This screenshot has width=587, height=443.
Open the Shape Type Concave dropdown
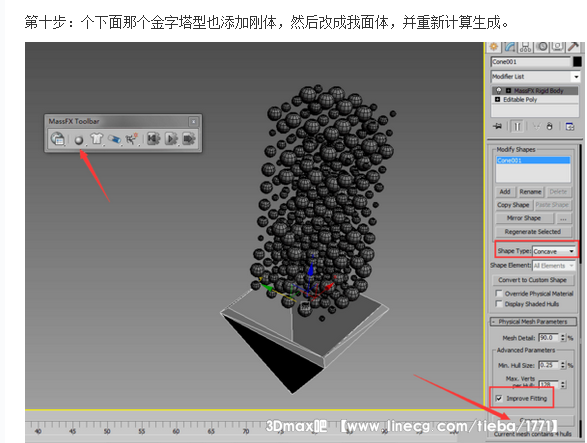pos(554,251)
